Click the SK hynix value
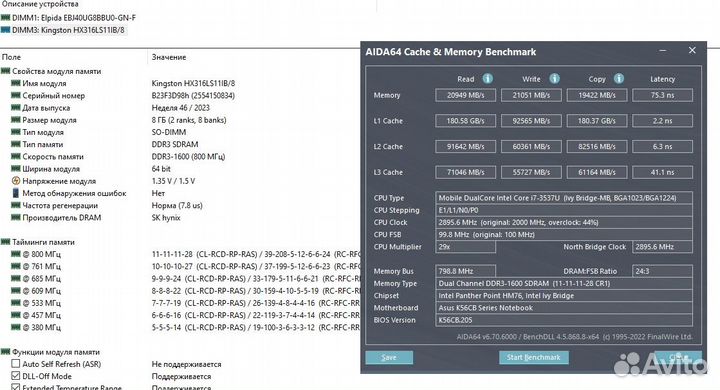This screenshot has height=390, width=720. (166, 217)
